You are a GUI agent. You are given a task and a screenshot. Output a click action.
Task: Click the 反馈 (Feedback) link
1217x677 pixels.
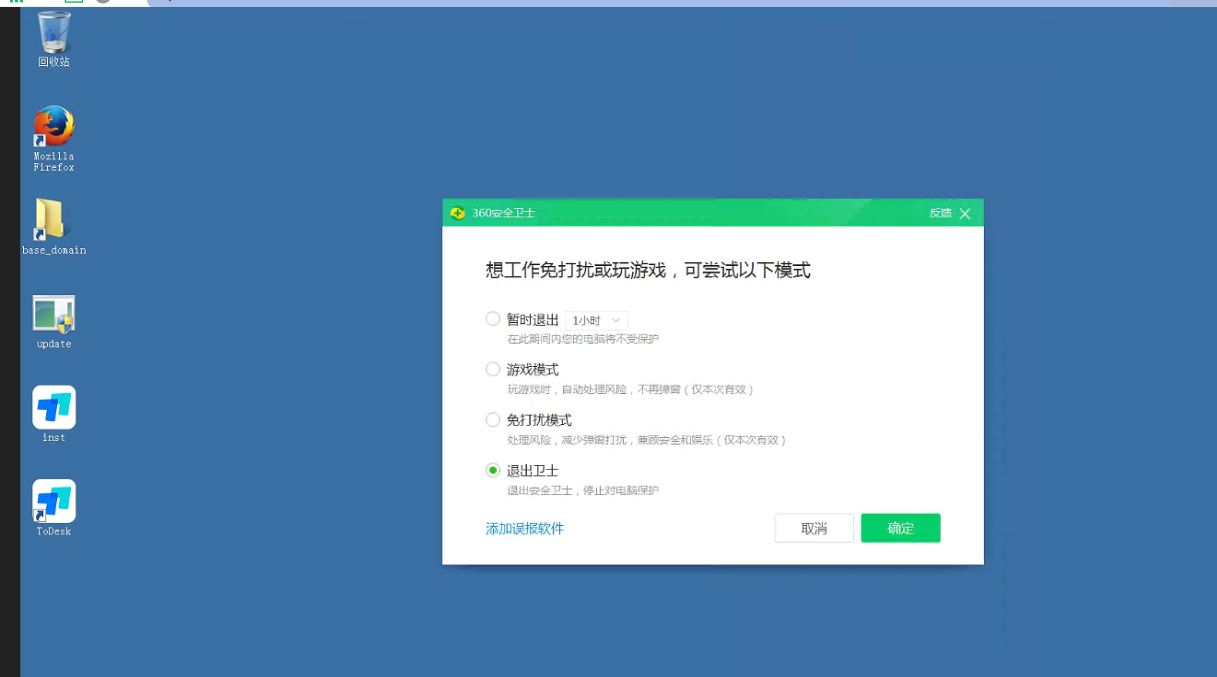pyautogui.click(x=941, y=213)
